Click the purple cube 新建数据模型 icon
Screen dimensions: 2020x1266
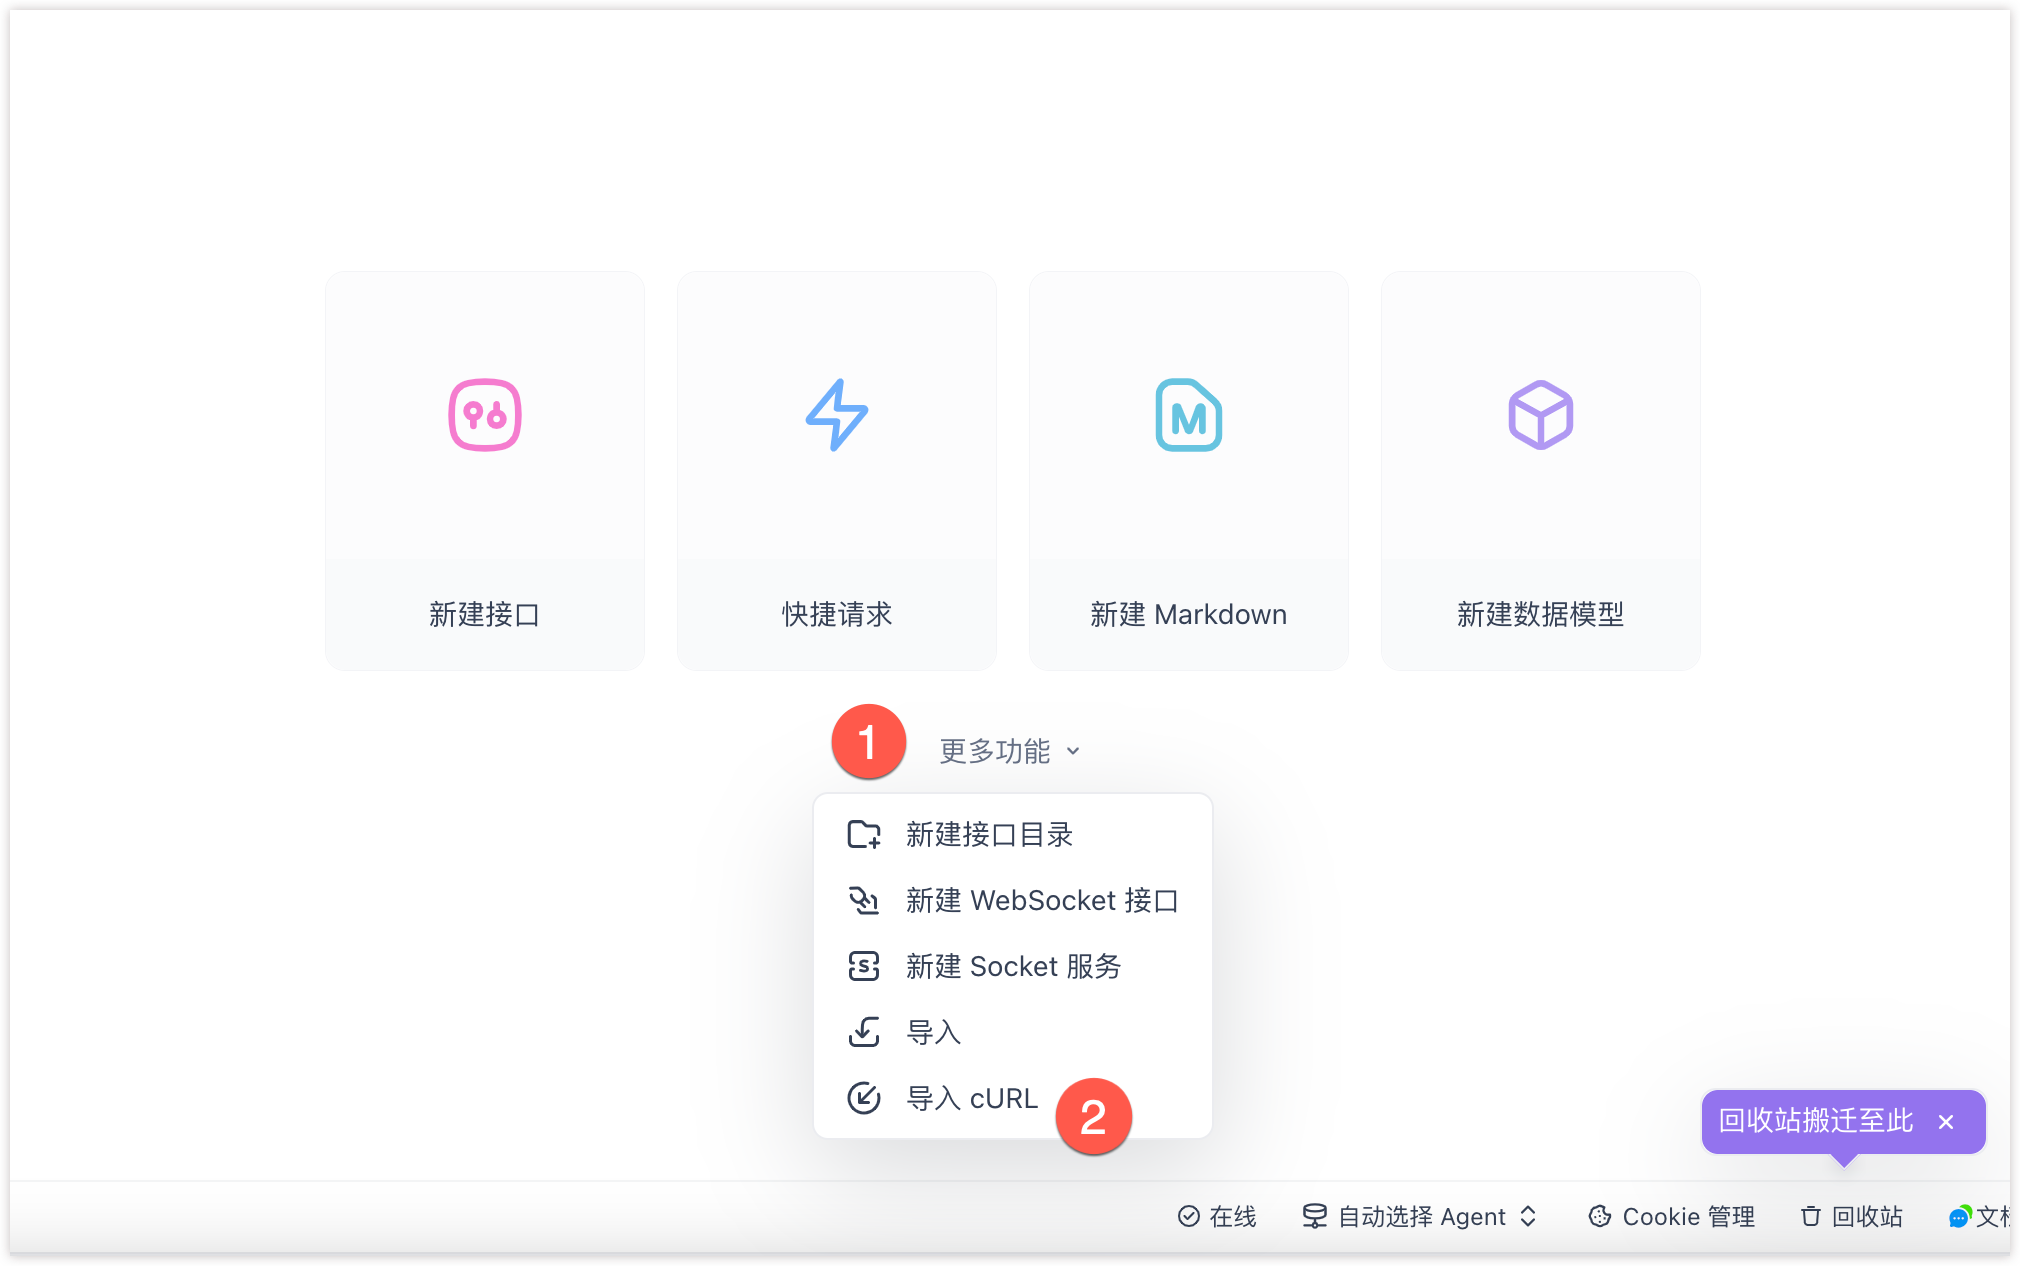click(x=1540, y=415)
